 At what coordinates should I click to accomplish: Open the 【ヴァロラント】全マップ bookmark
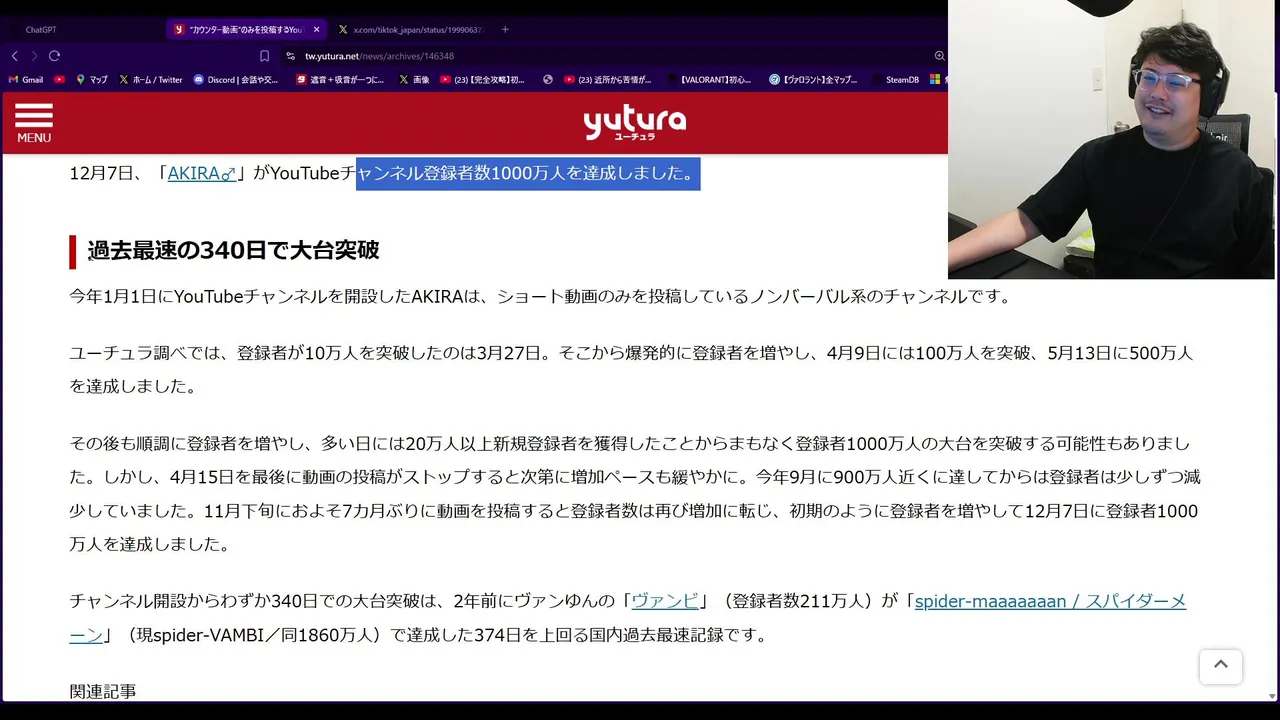(813, 80)
